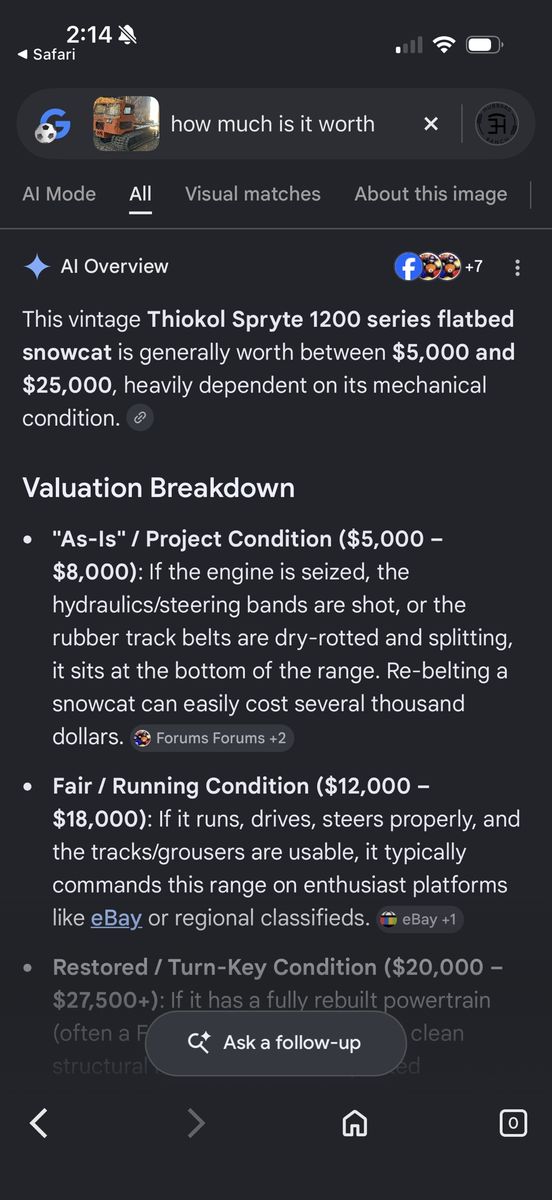Select the All tab
The height and width of the screenshot is (1200, 552).
140,194
